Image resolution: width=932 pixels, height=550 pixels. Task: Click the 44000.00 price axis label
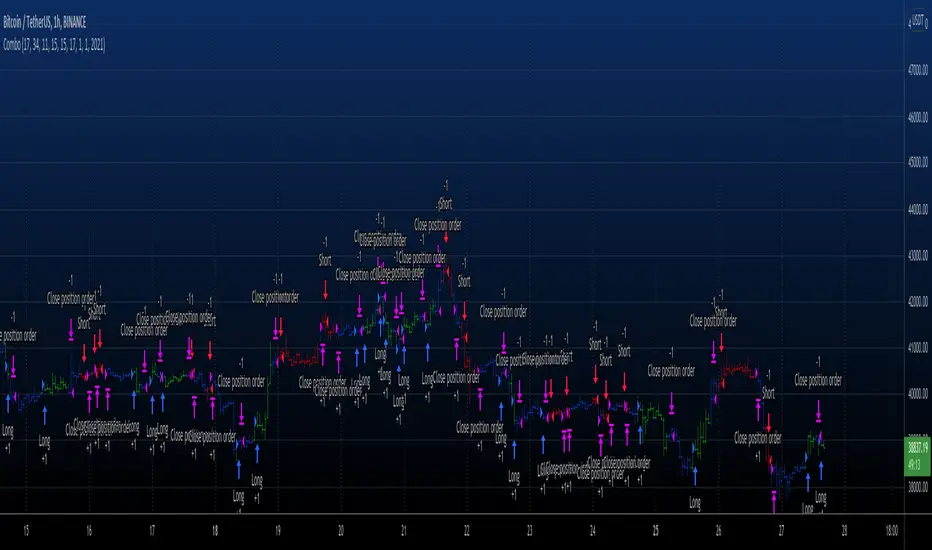918,209
